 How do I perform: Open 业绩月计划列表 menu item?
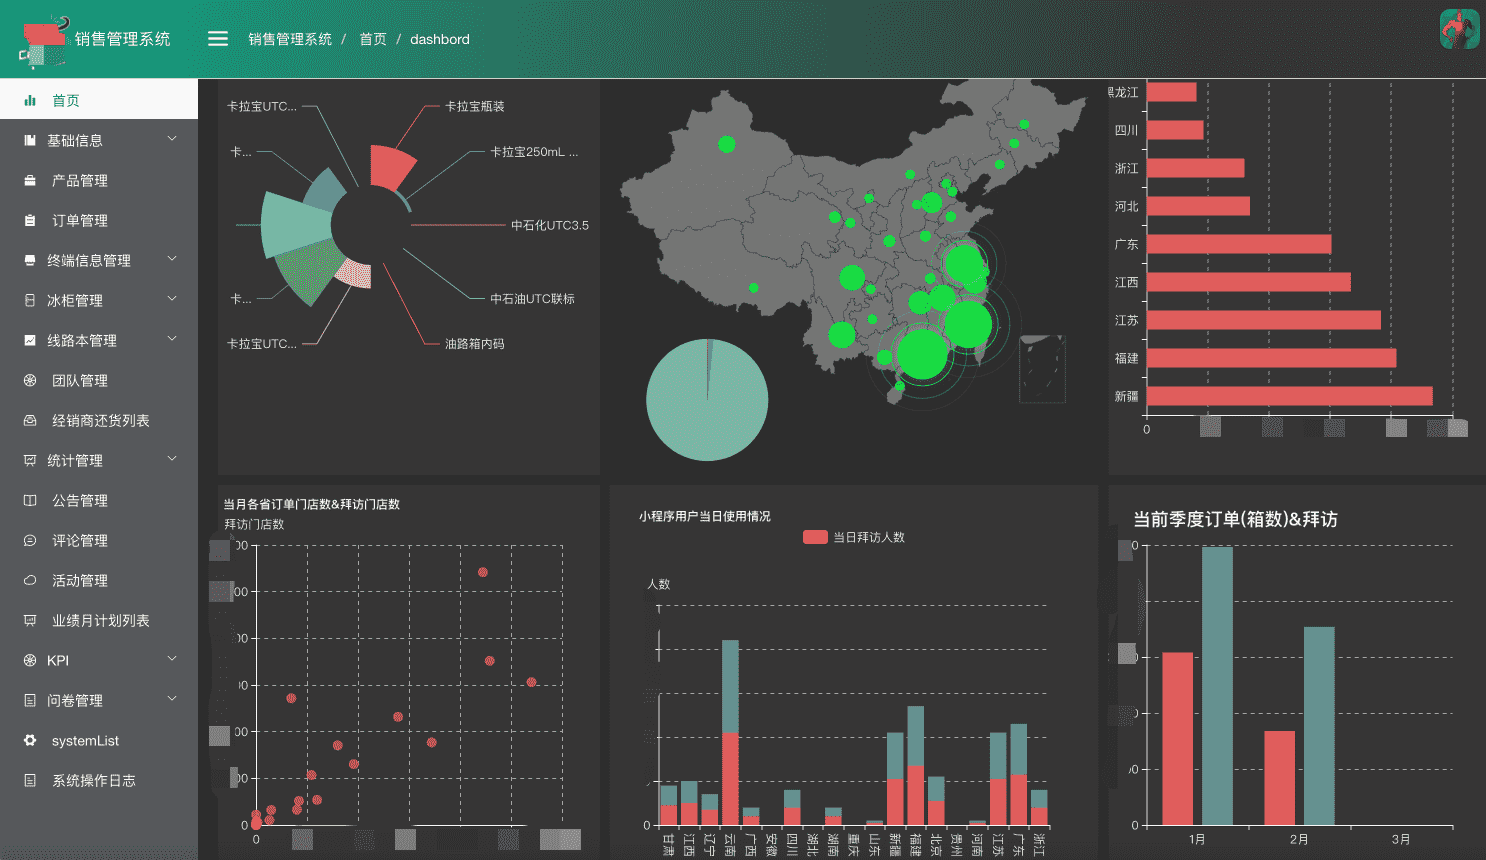(99, 620)
